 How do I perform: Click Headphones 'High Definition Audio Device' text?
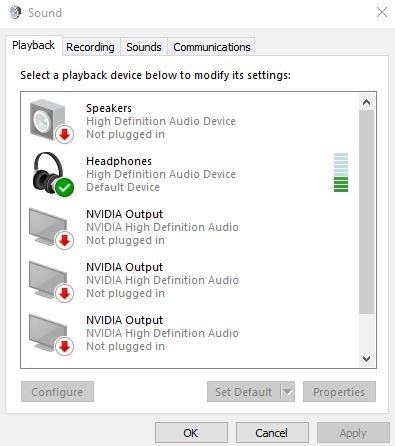tap(161, 174)
